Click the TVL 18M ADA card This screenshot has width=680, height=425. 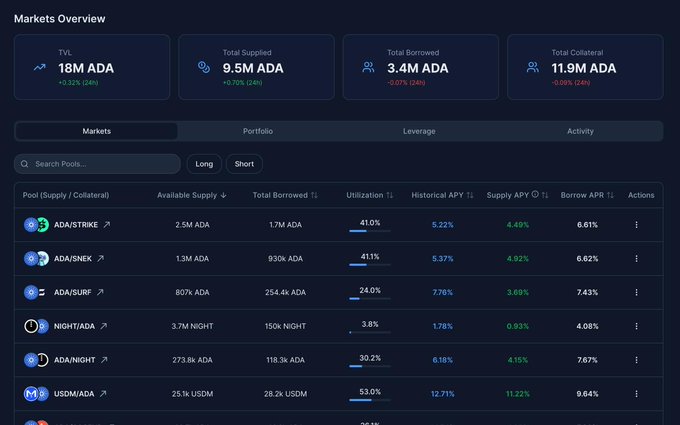[x=92, y=67]
